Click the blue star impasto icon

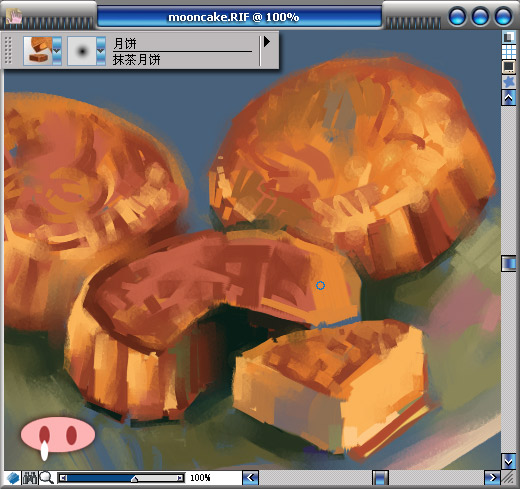(x=509, y=82)
